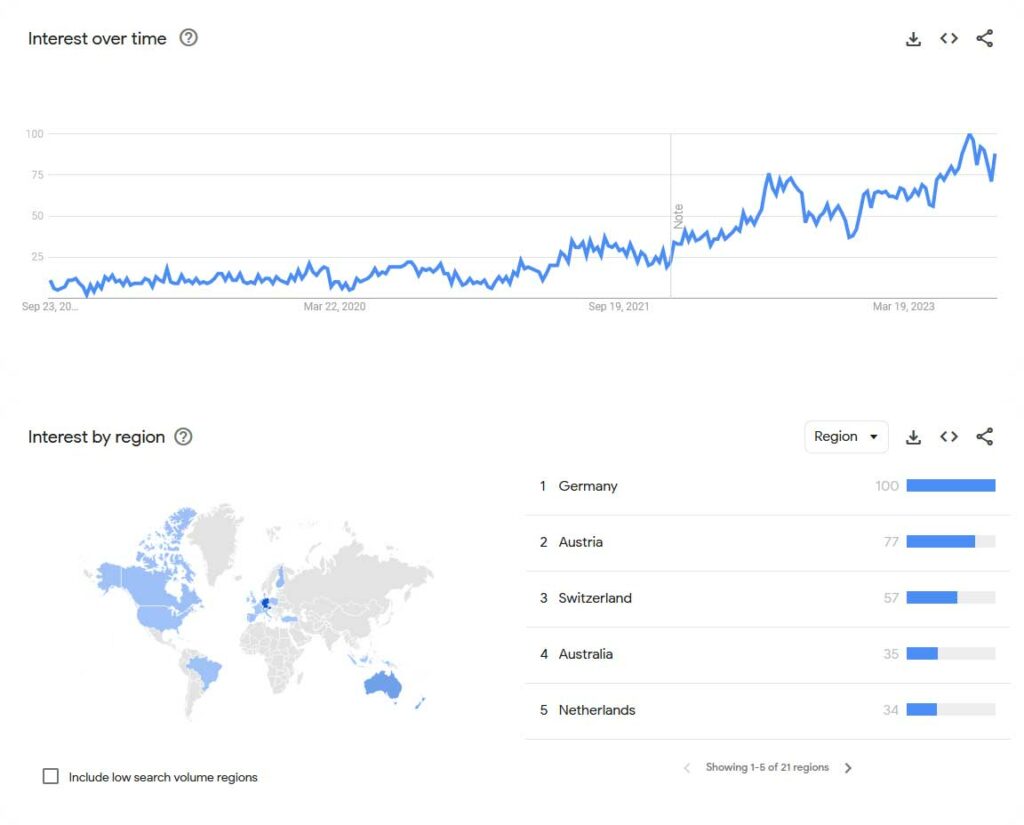Open embed code for Interest over time
Screen dimensions: 1024x825
click(949, 39)
